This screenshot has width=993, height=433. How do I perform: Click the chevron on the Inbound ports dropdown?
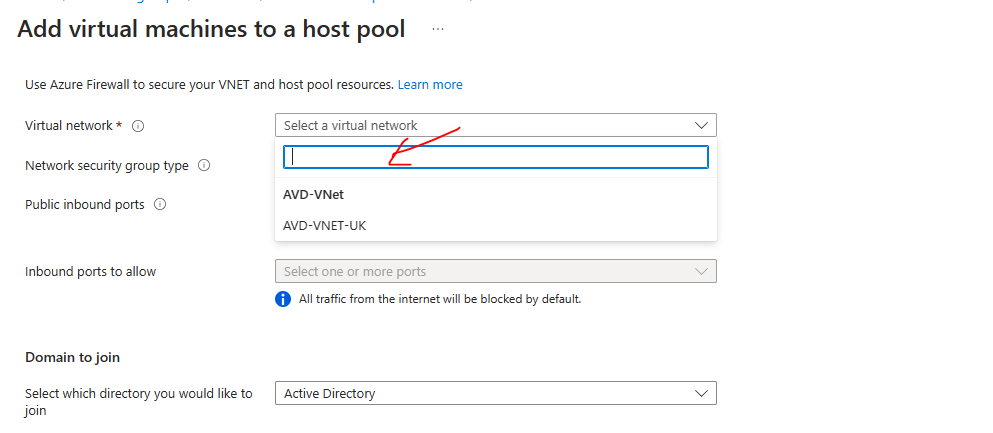tap(700, 272)
